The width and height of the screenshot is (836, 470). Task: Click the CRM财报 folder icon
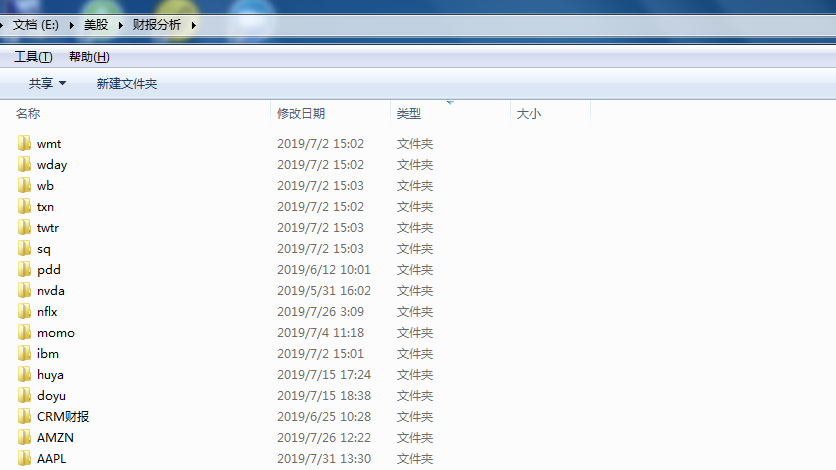(24, 416)
